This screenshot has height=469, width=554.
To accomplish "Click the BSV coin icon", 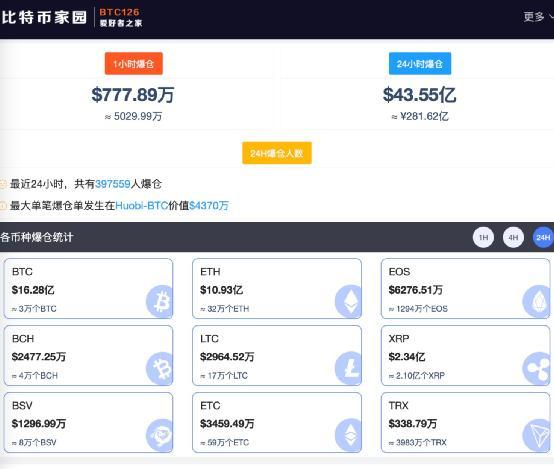I will [x=160, y=435].
